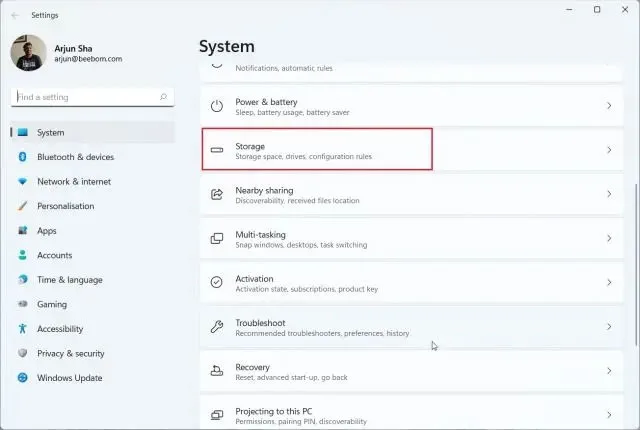Click the Troubleshoot row chevron
The image size is (640, 430).
point(609,326)
